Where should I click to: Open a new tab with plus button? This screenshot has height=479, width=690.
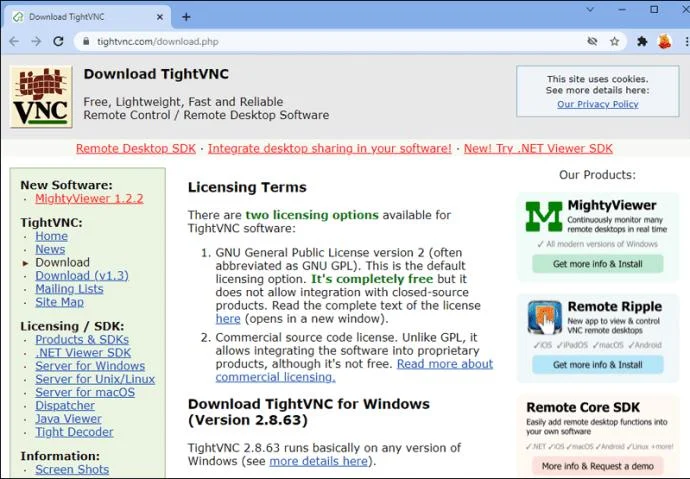click(x=186, y=17)
